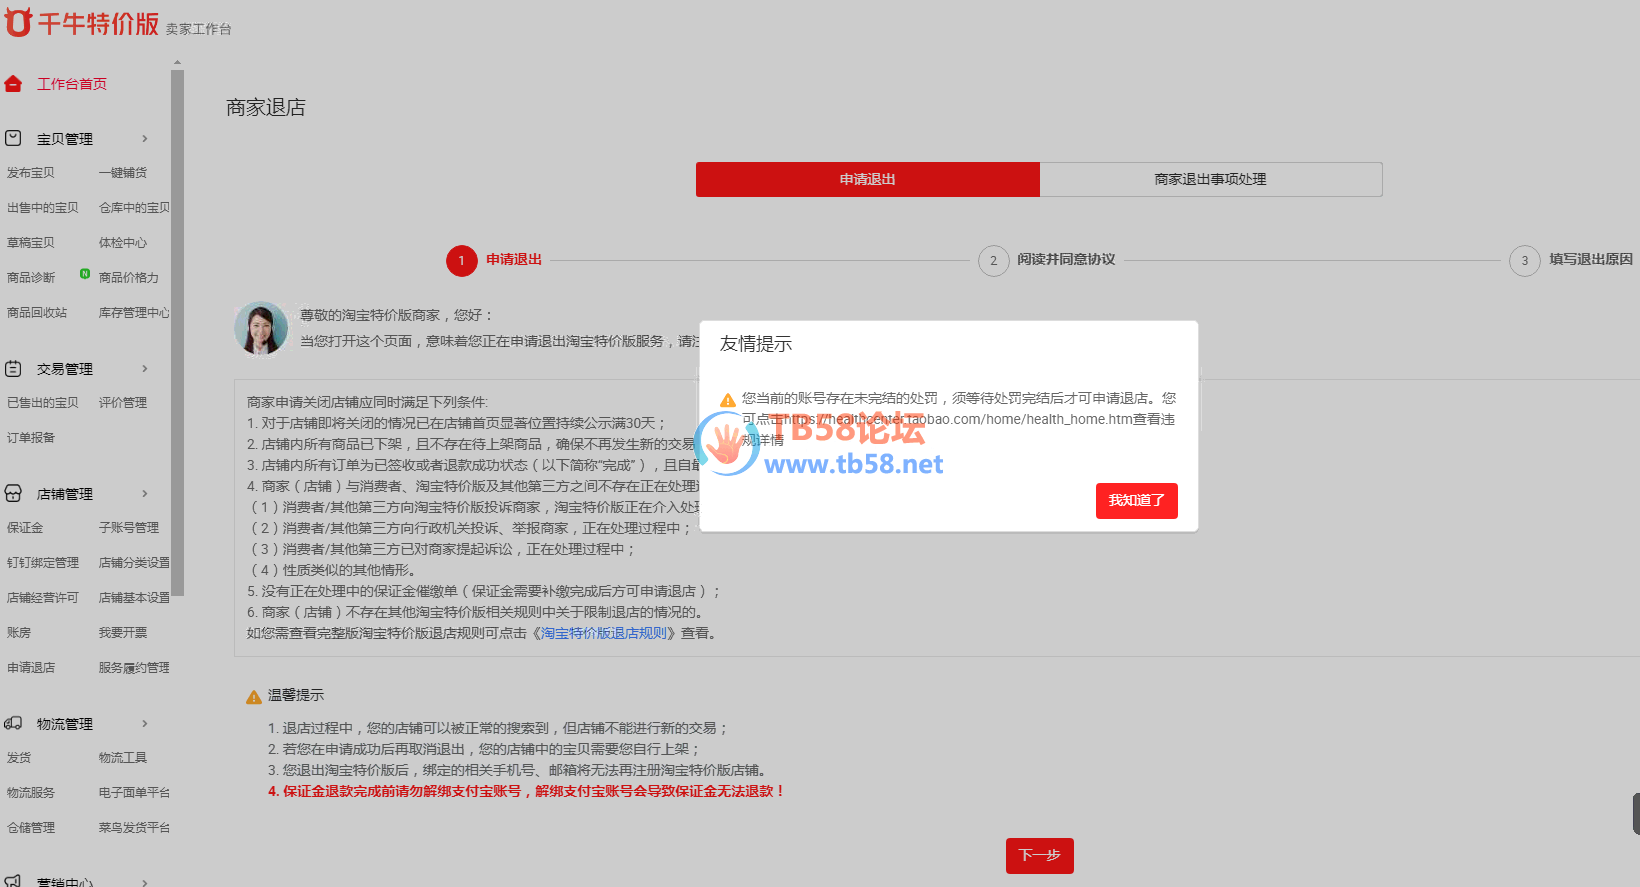The height and width of the screenshot is (887, 1640).
Task: Open 账房 menu item
Action: [19, 633]
